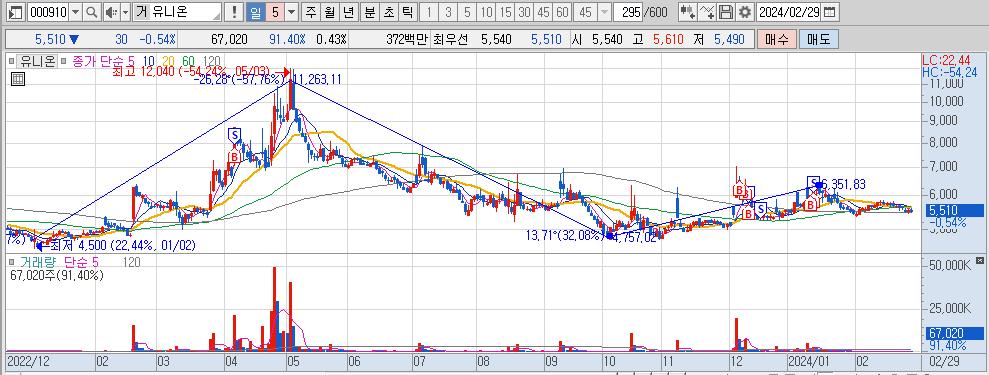Click the small marker on the volume pane's right edge
This screenshot has width=989, height=375.
pos(979,260)
